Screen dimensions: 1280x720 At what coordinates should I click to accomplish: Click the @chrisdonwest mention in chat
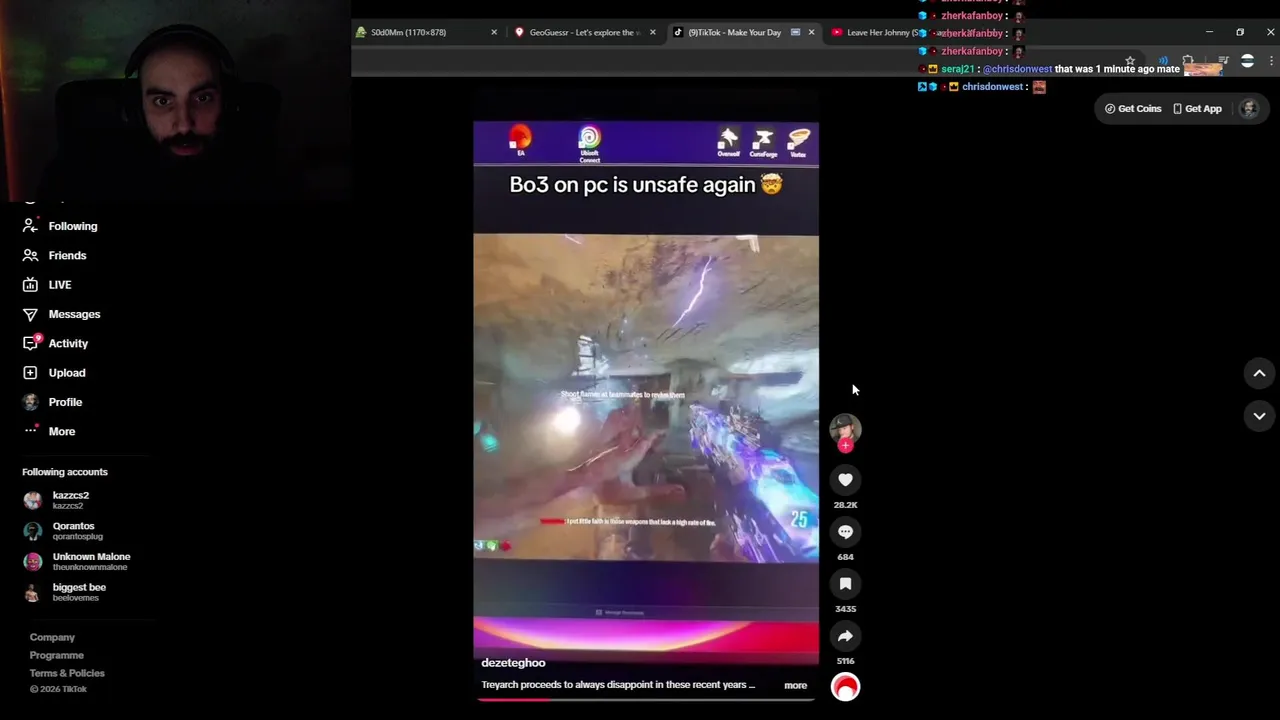click(x=1017, y=69)
